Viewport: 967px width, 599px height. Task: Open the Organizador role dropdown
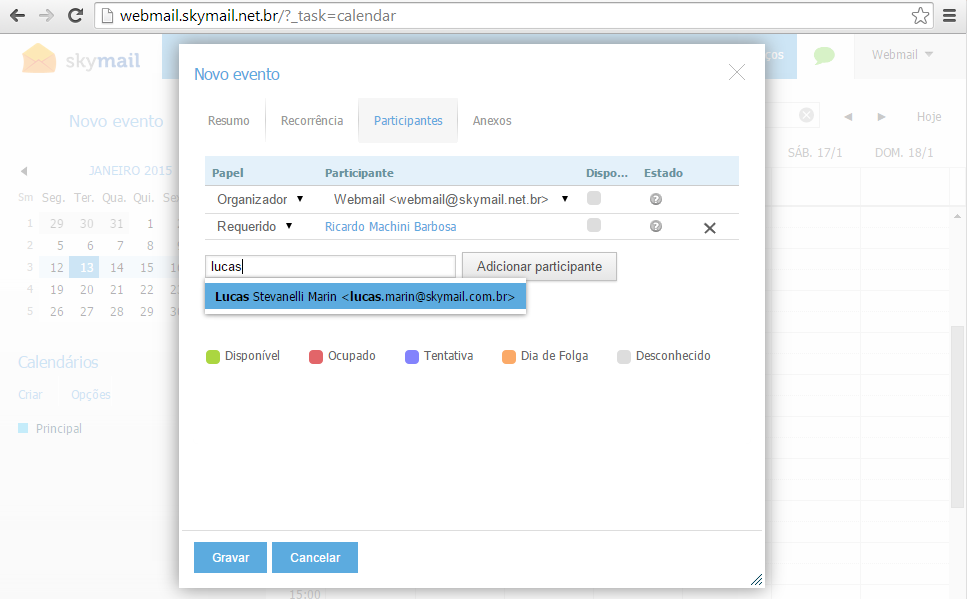pos(260,199)
